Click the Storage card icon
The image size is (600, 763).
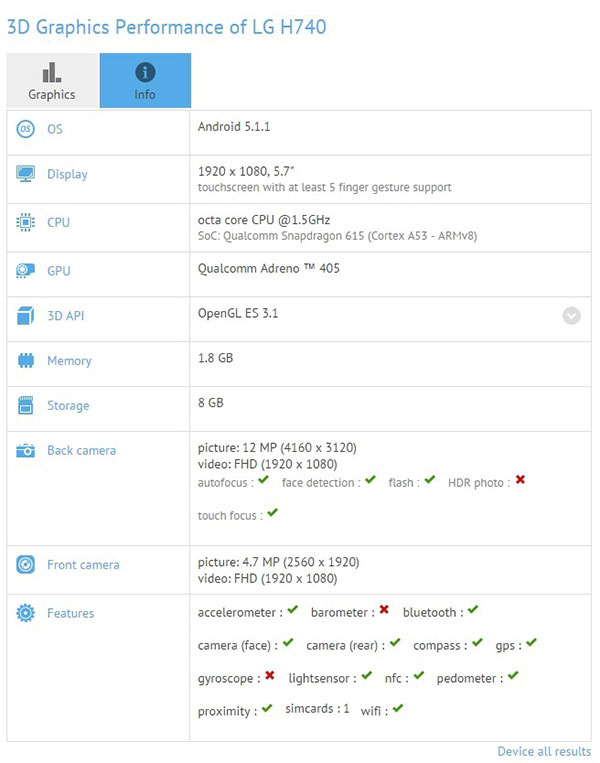point(25,405)
